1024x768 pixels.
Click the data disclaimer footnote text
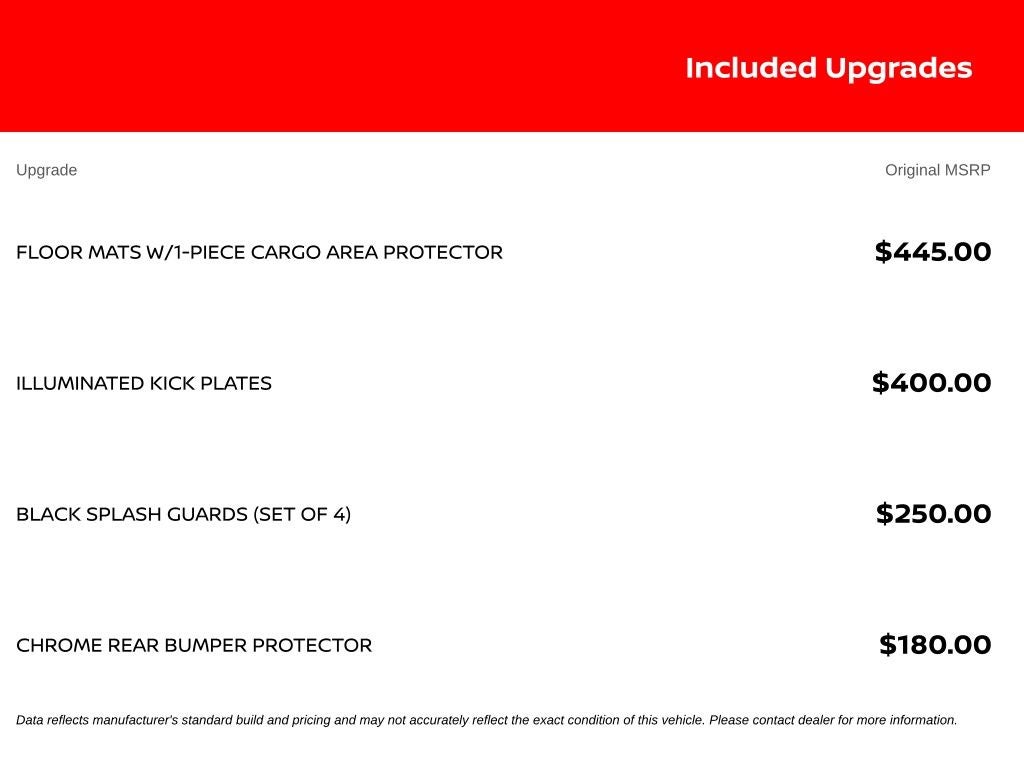tap(487, 720)
